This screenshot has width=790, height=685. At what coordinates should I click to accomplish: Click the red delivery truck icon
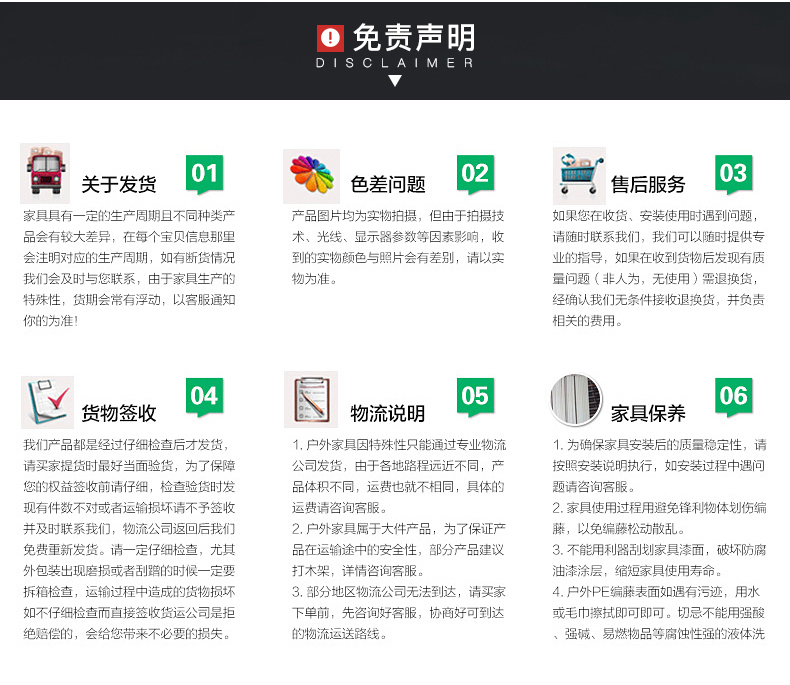tap(45, 173)
